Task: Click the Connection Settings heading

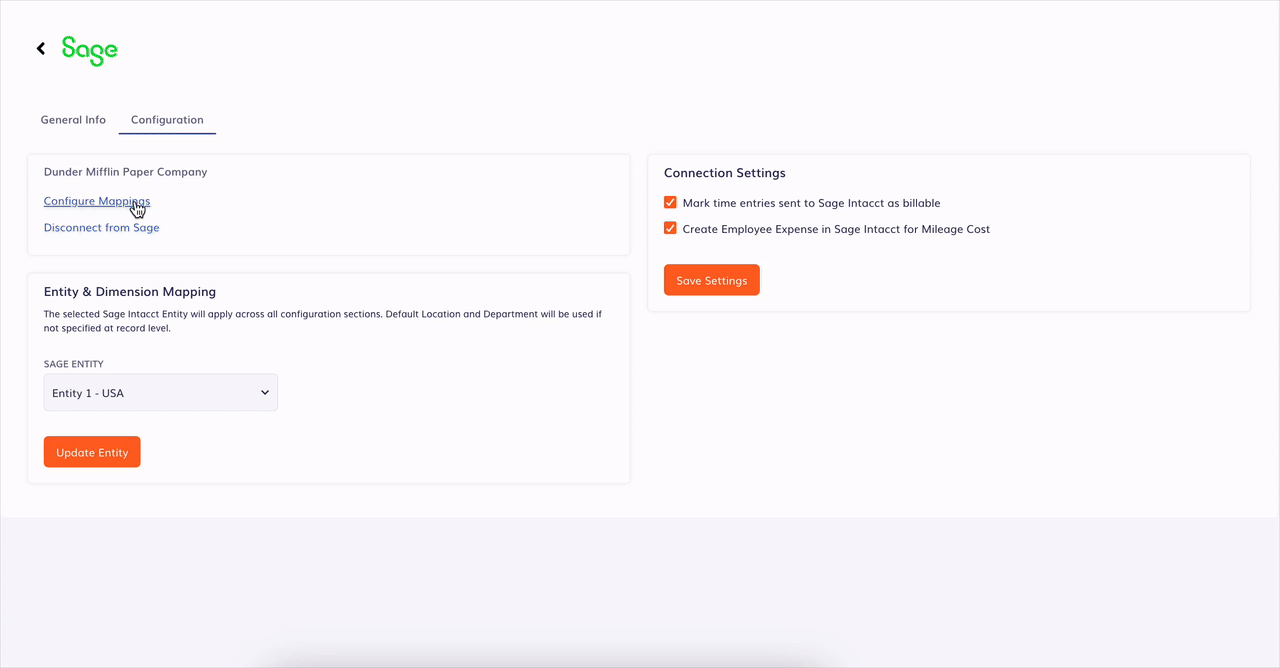Action: (x=724, y=172)
